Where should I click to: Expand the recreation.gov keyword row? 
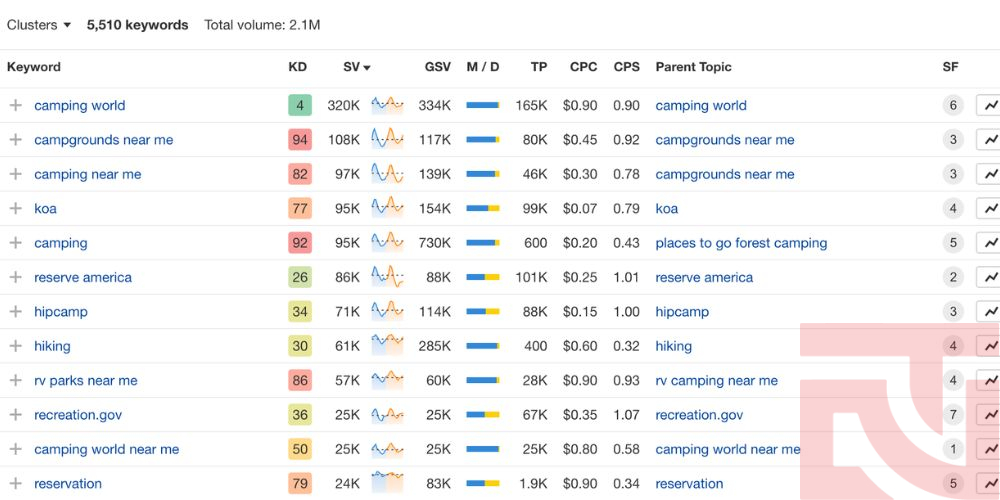pyautogui.click(x=15, y=415)
